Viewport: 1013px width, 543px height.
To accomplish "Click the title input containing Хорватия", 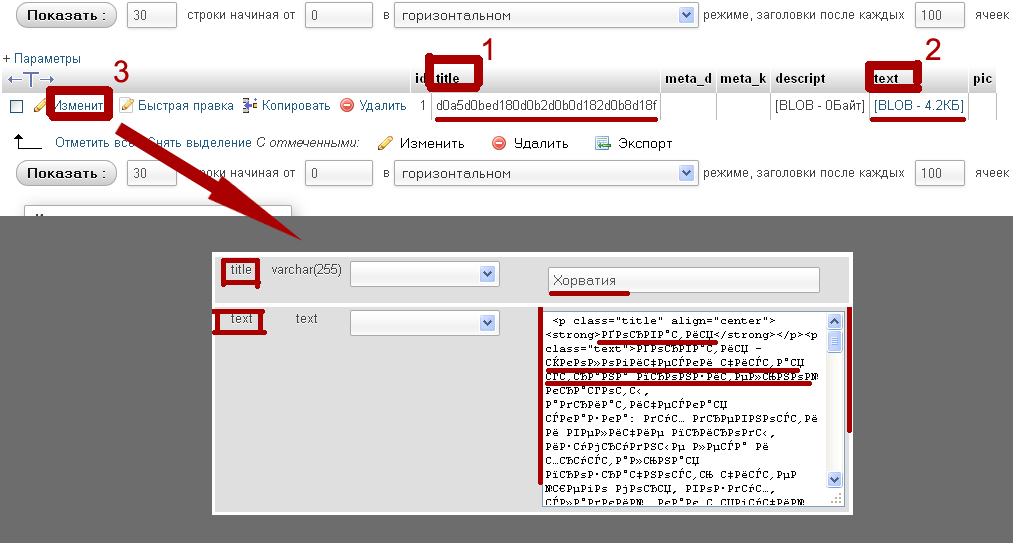I will tap(683, 280).
